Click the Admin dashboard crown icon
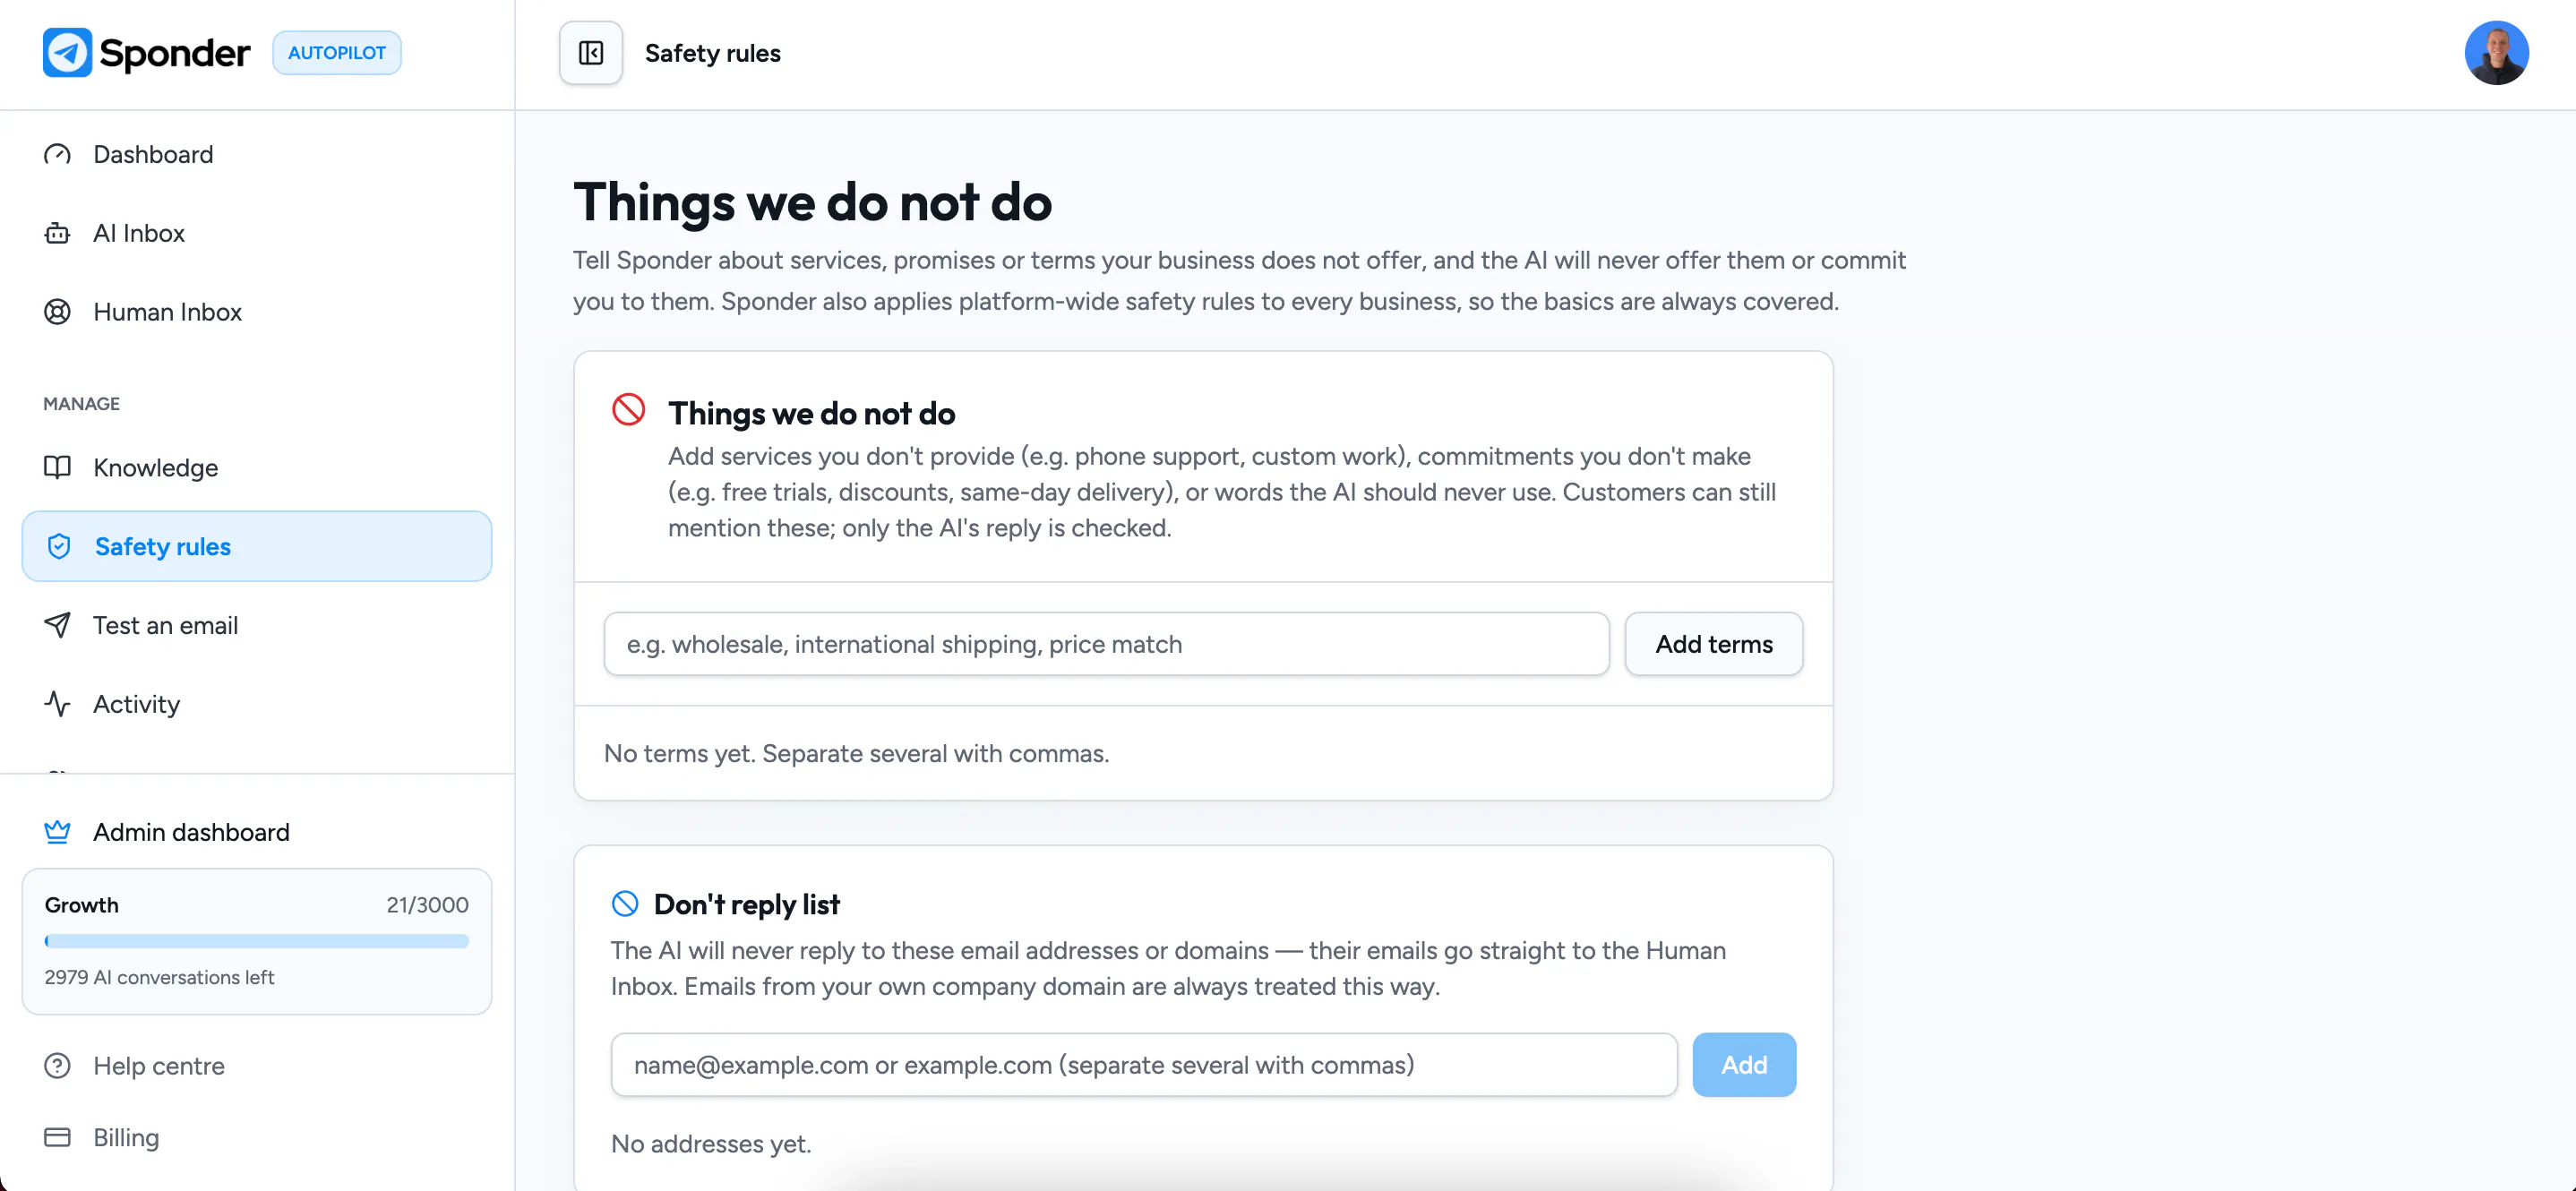 (57, 832)
